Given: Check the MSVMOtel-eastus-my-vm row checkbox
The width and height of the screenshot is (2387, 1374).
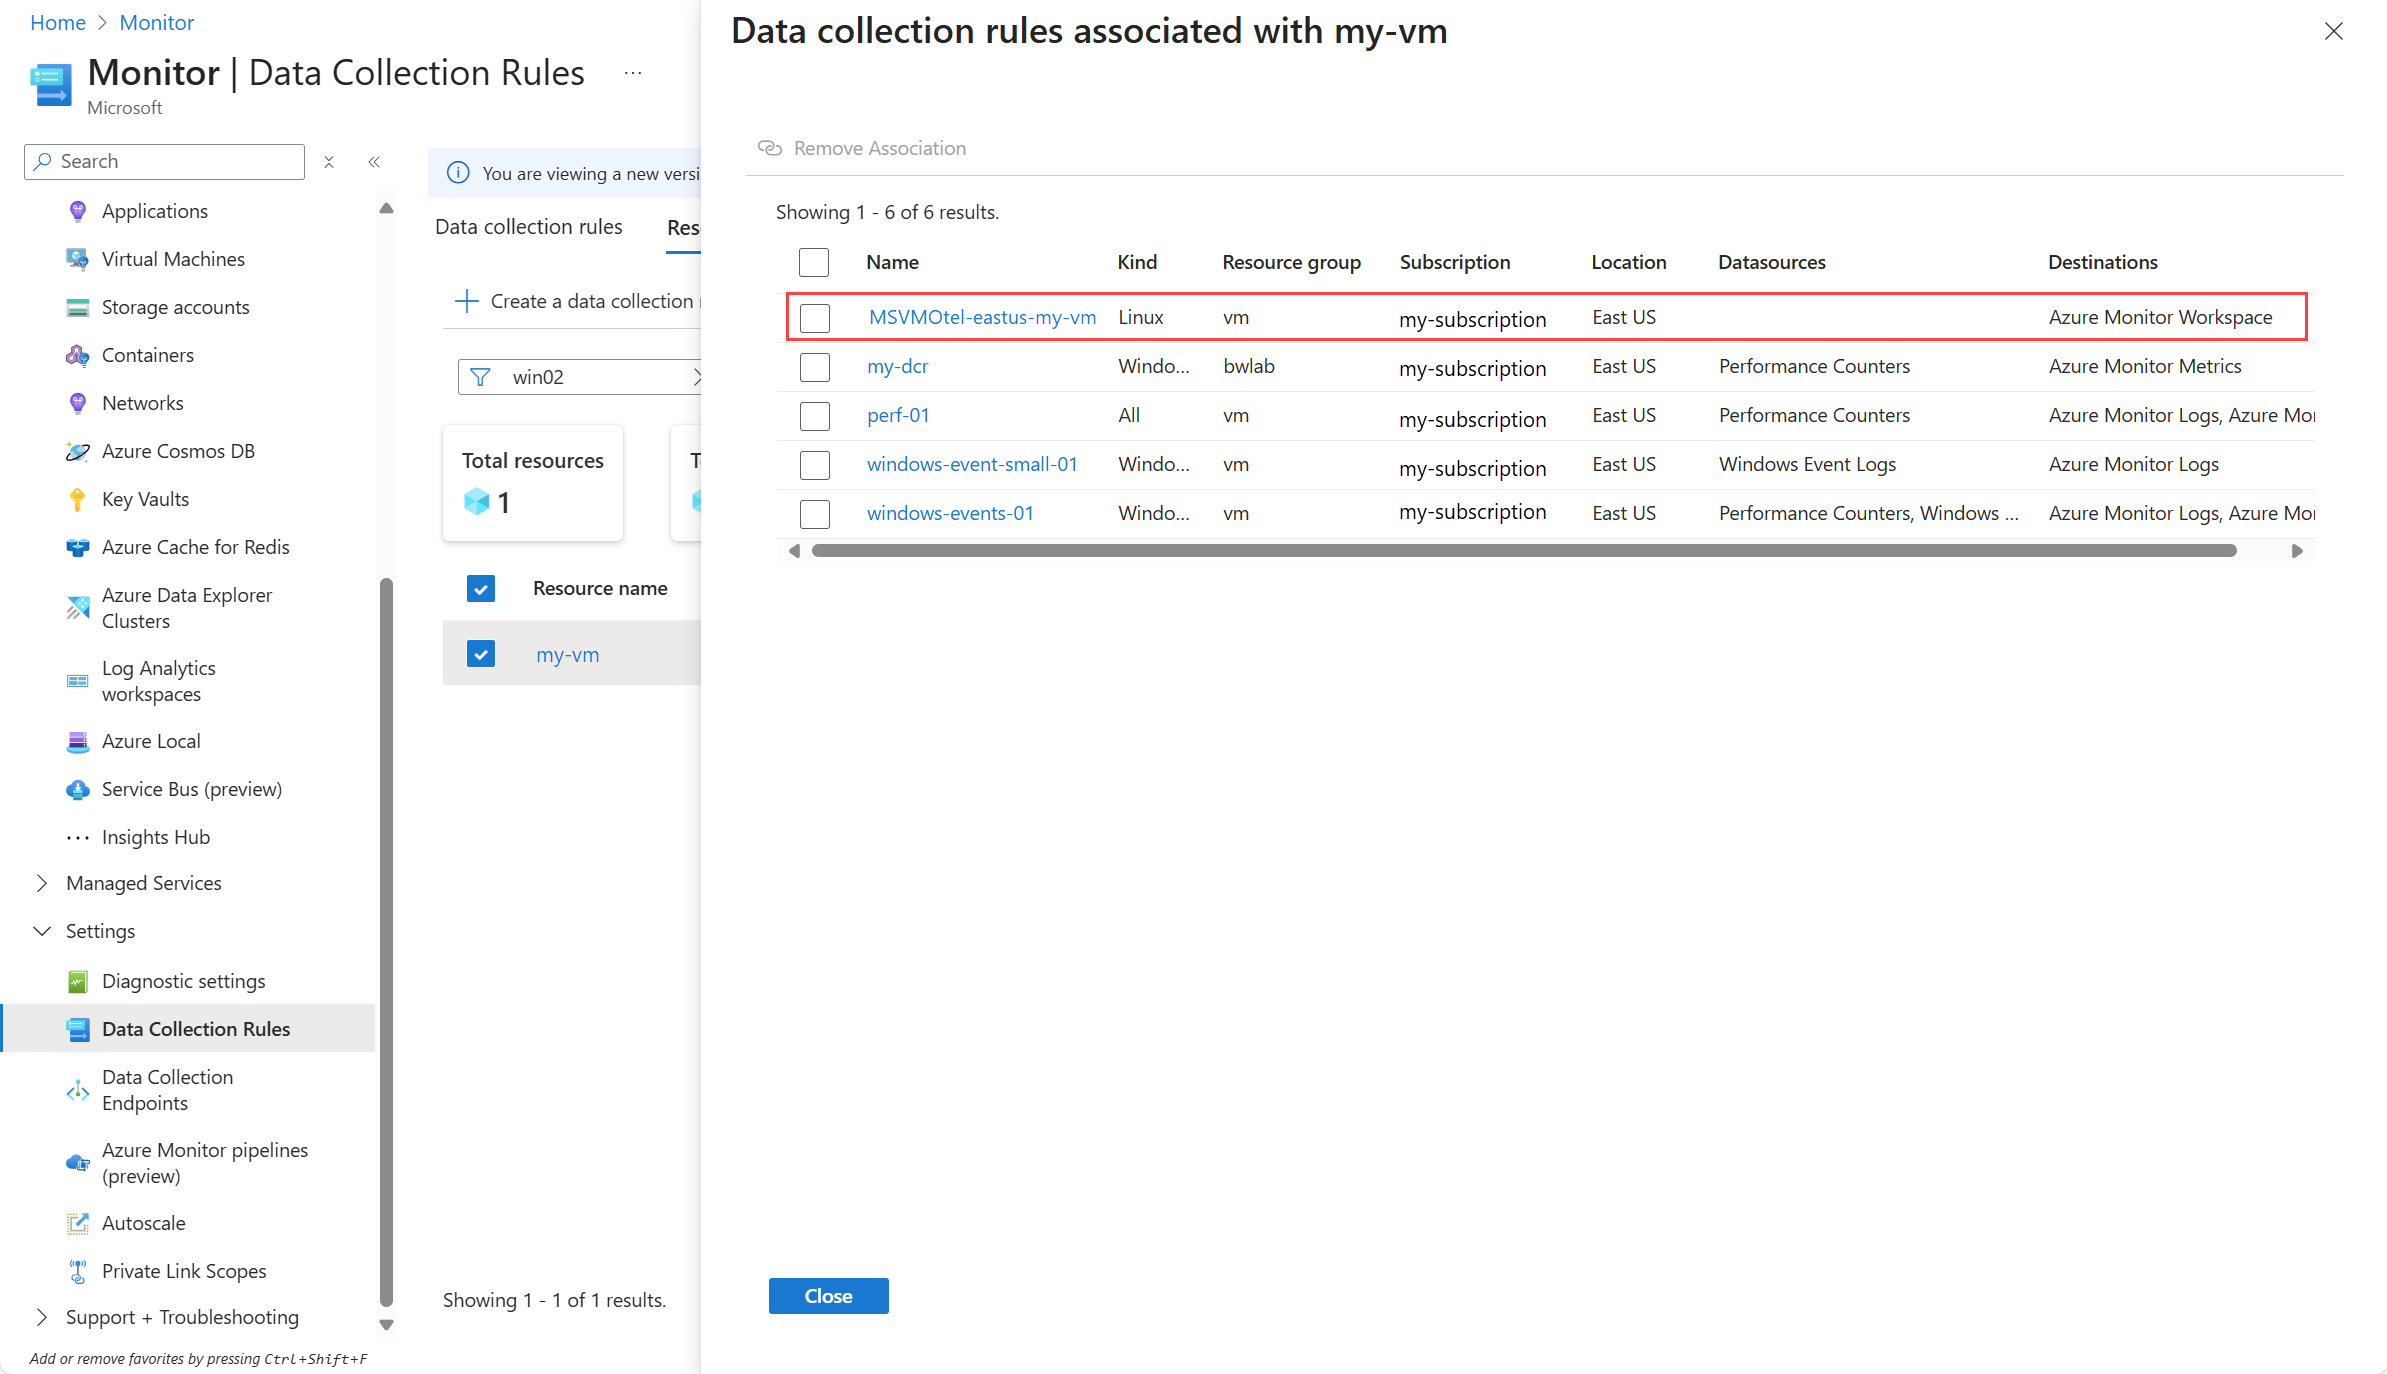Looking at the screenshot, I should coord(815,318).
